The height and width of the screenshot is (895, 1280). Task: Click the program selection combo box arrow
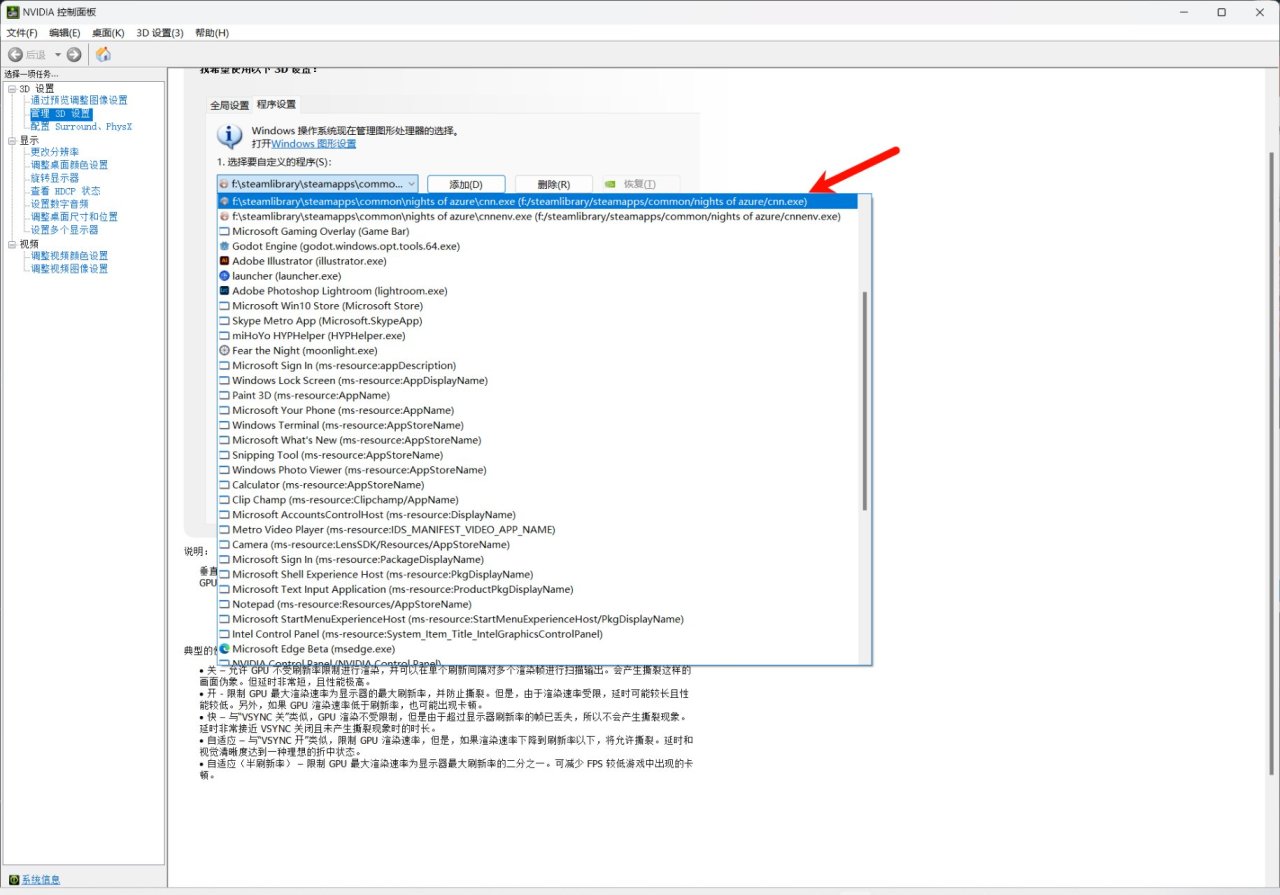point(410,184)
